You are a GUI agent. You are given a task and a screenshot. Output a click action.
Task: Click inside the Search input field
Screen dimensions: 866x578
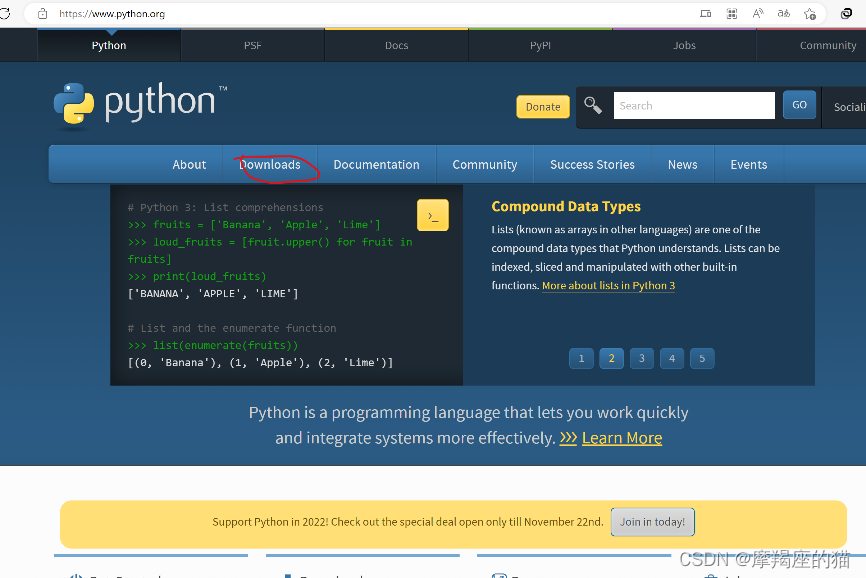(x=694, y=105)
